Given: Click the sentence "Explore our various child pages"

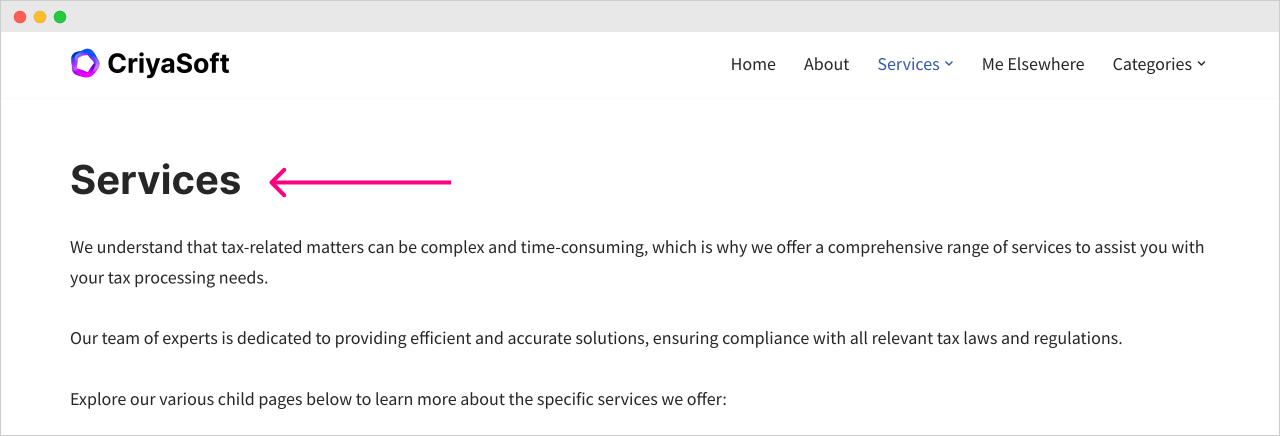Looking at the screenshot, I should click(398, 400).
